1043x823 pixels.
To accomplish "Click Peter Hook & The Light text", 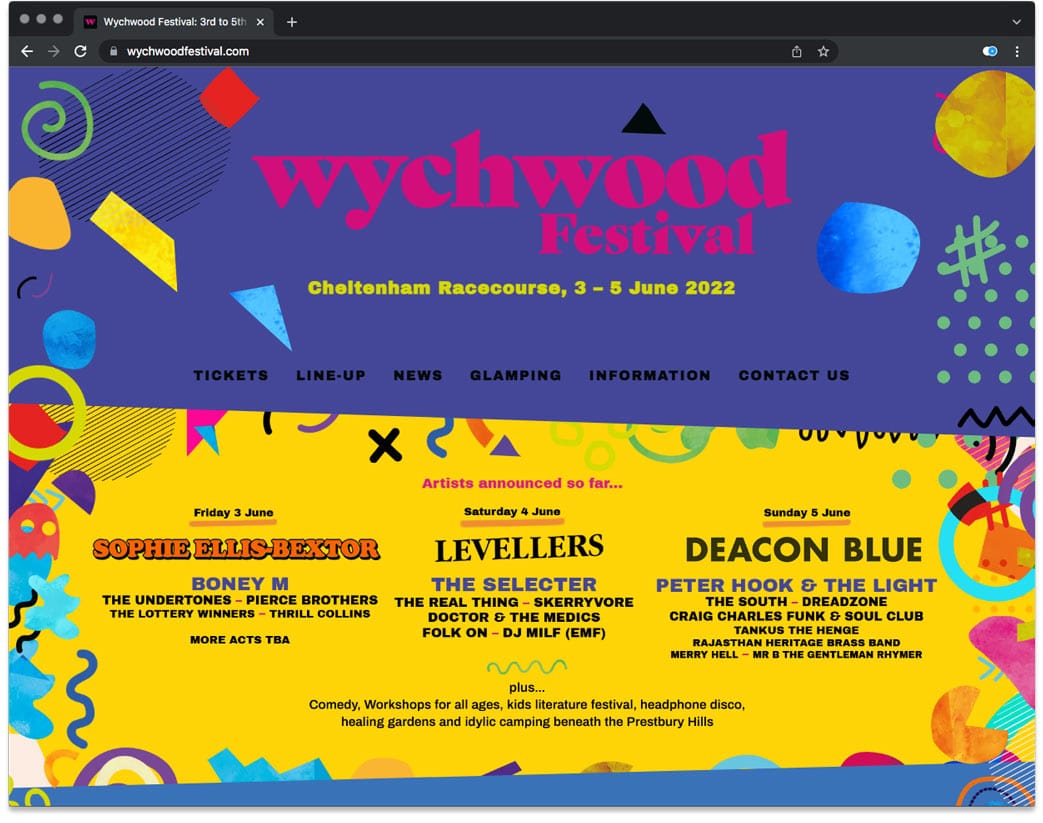I will pos(796,585).
